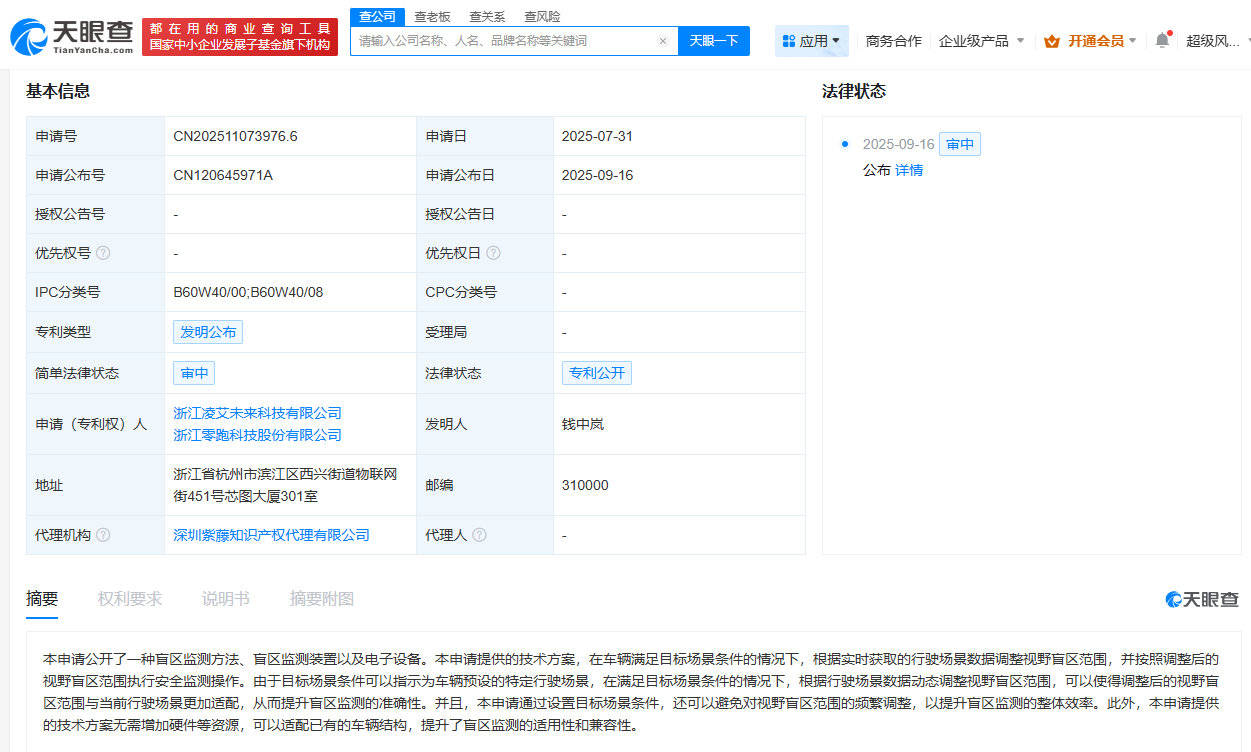Switch to the 查风险 search tab
Viewport: 1251px width, 752px height.
[542, 16]
